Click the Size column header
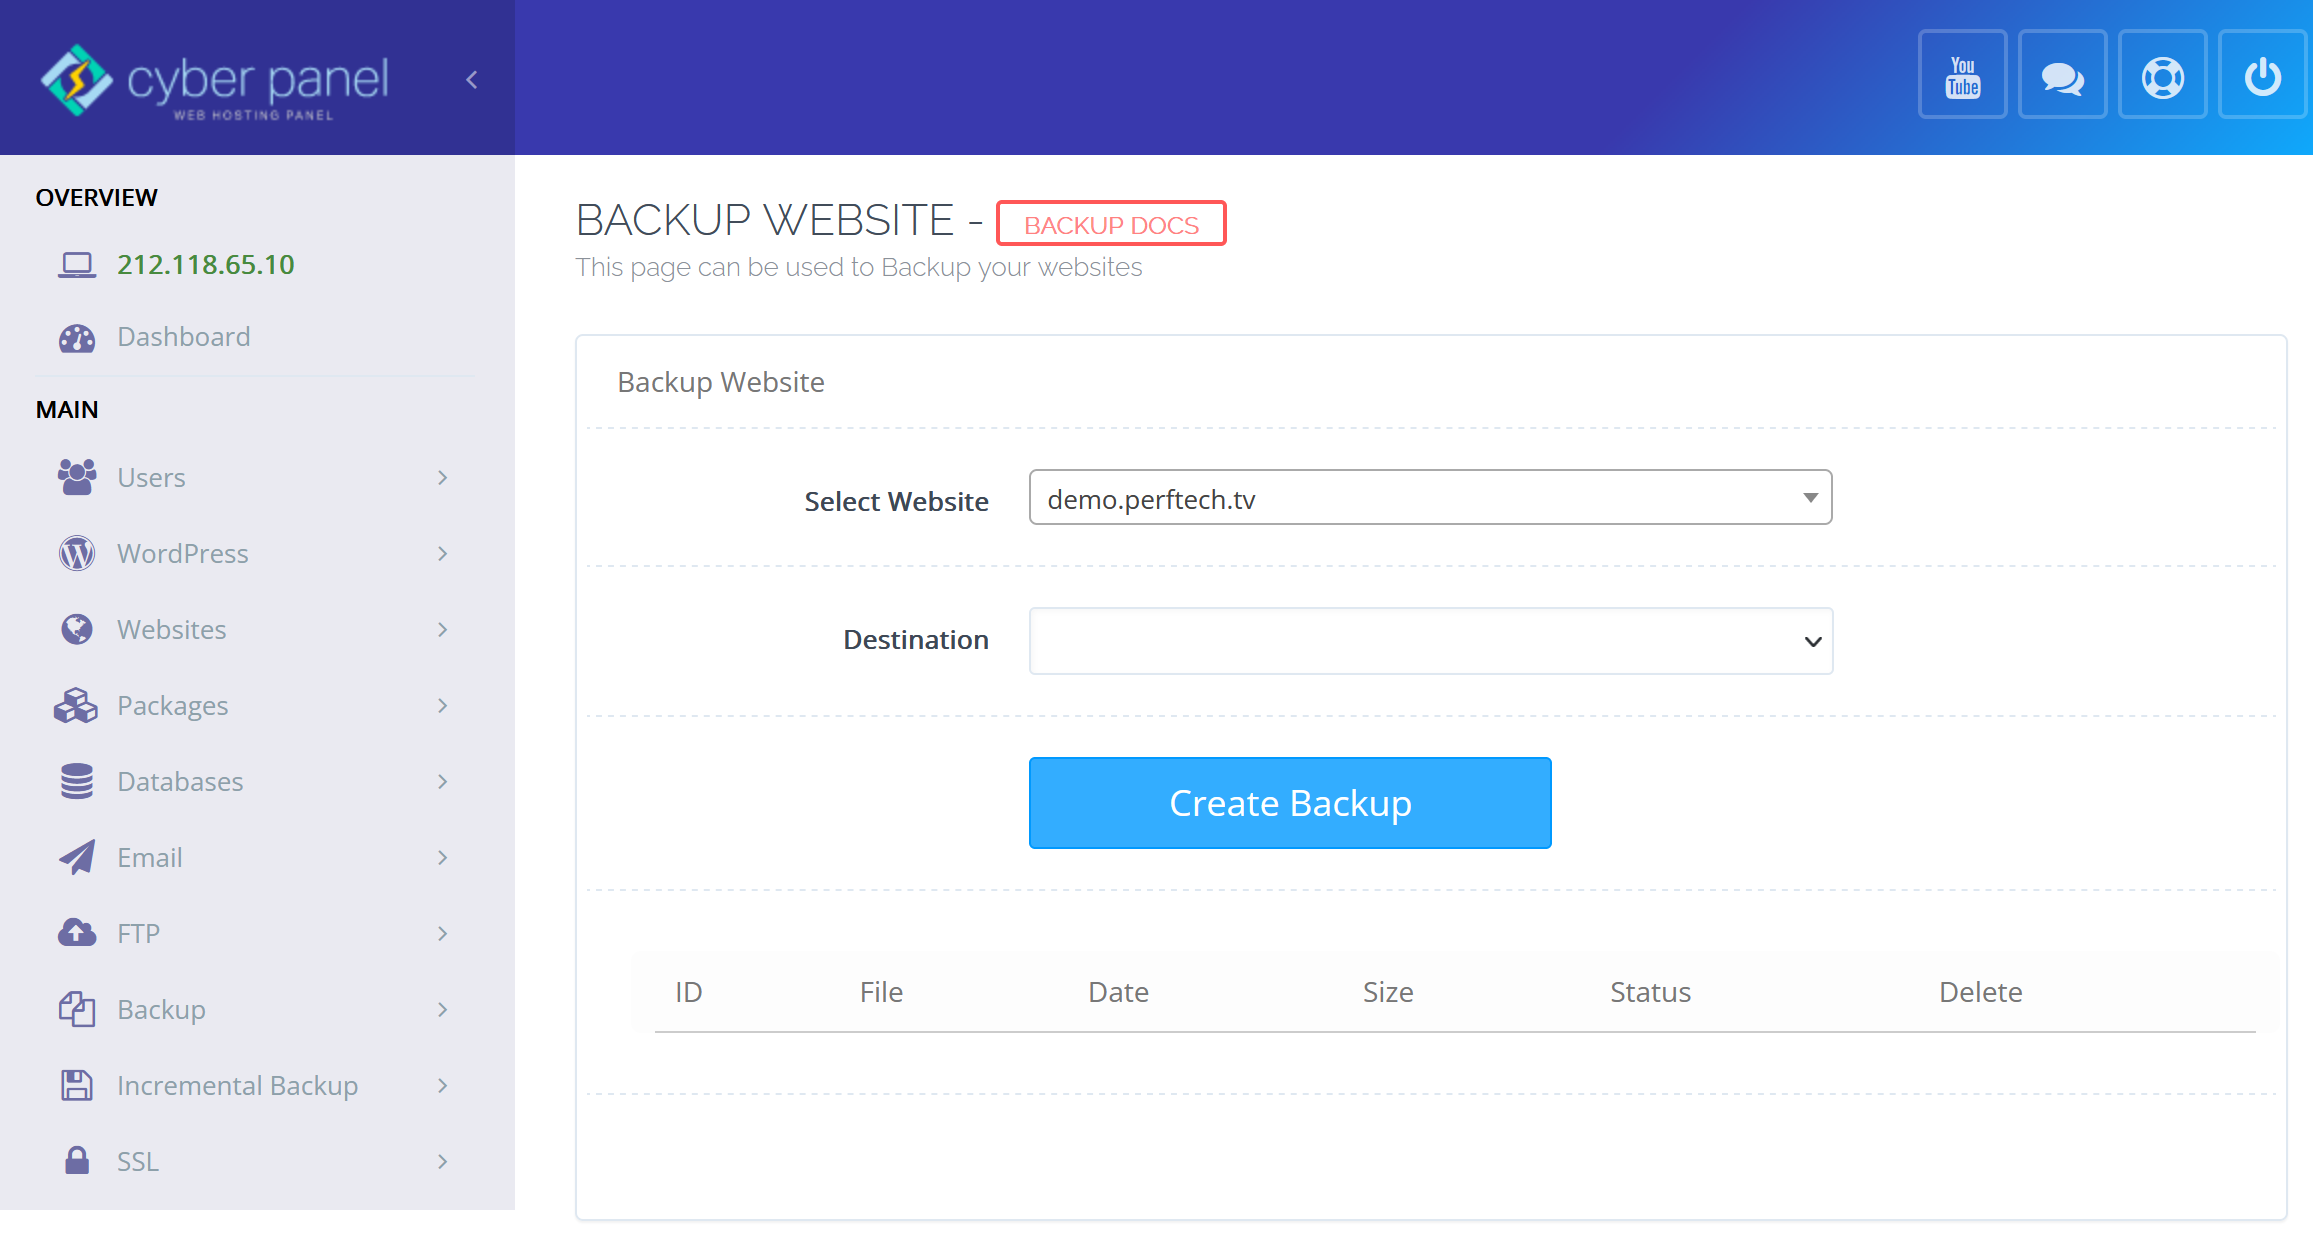 pyautogui.click(x=1388, y=992)
